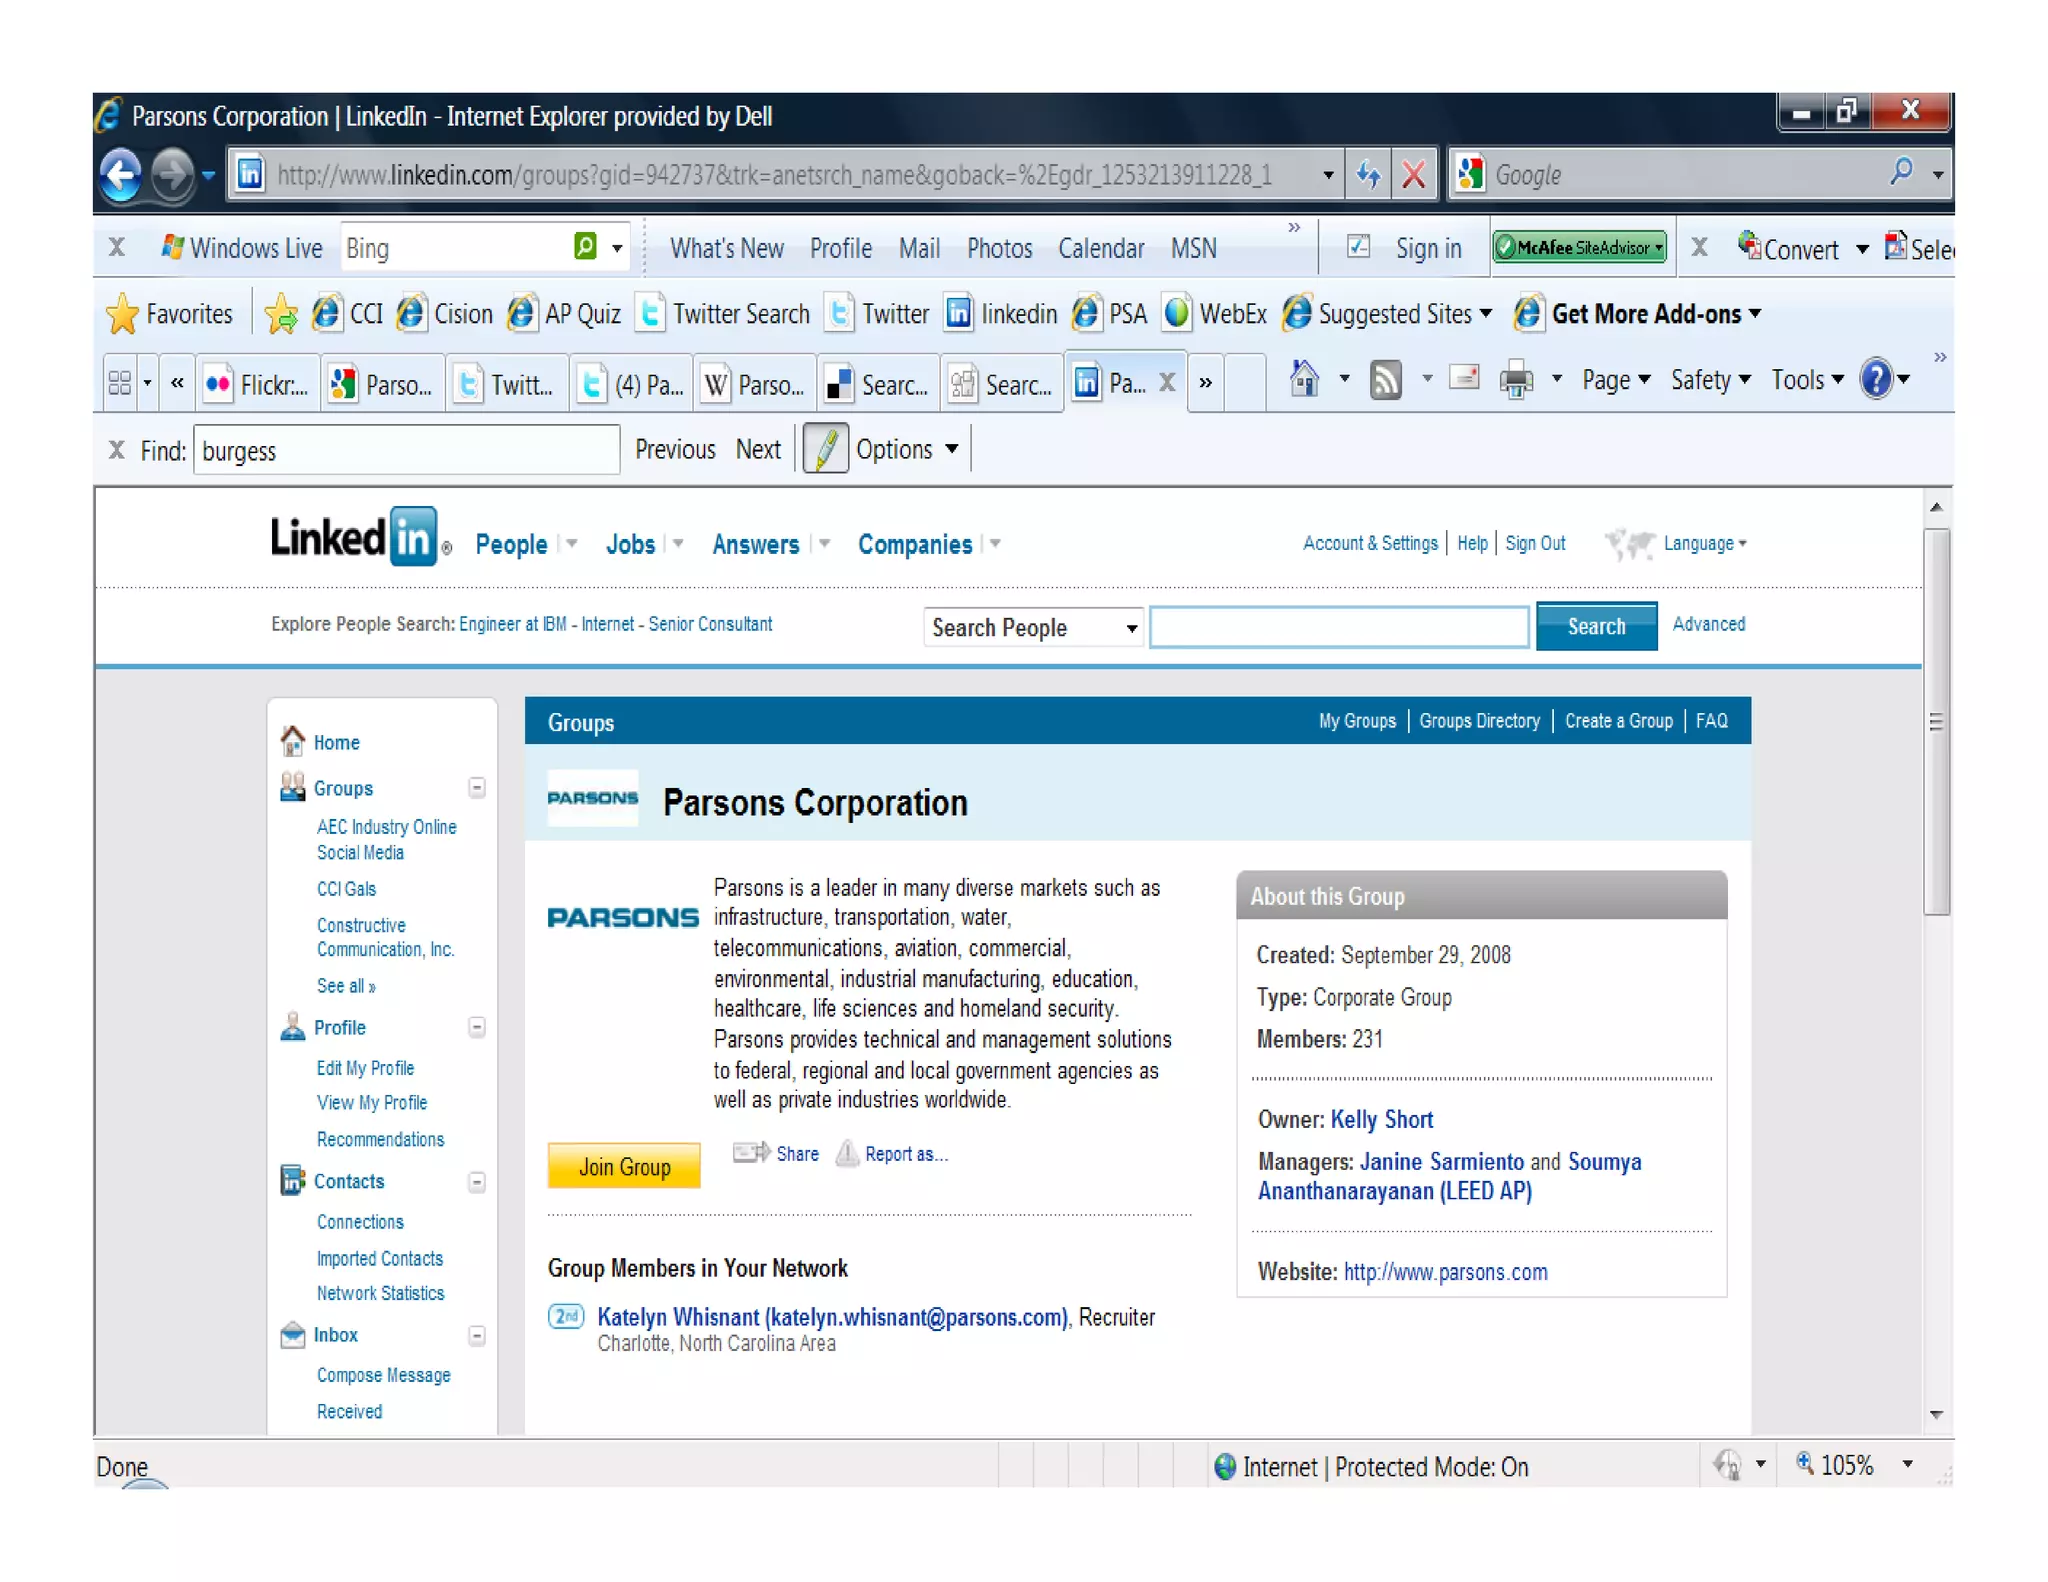Open the Search People dropdown
This screenshot has width=2048, height=1582.
[1033, 628]
